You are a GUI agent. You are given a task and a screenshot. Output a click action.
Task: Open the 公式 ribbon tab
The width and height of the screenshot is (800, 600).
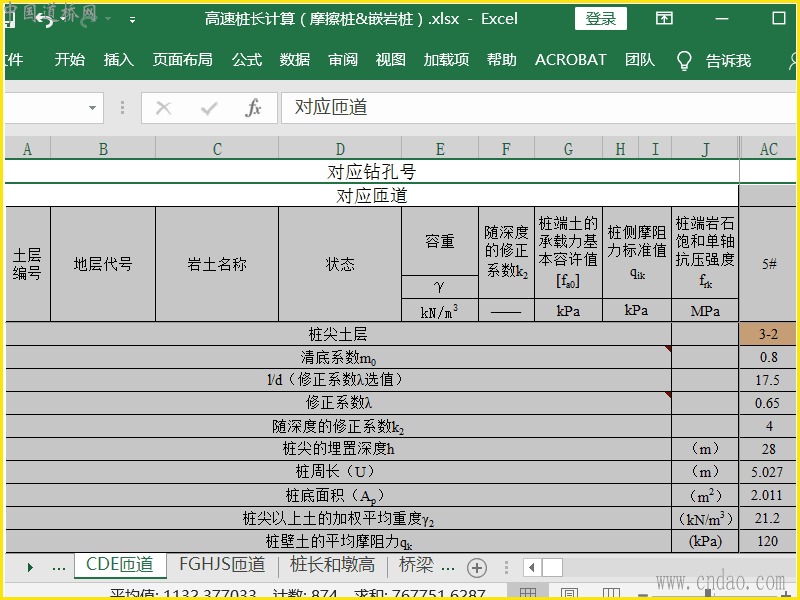(x=246, y=60)
